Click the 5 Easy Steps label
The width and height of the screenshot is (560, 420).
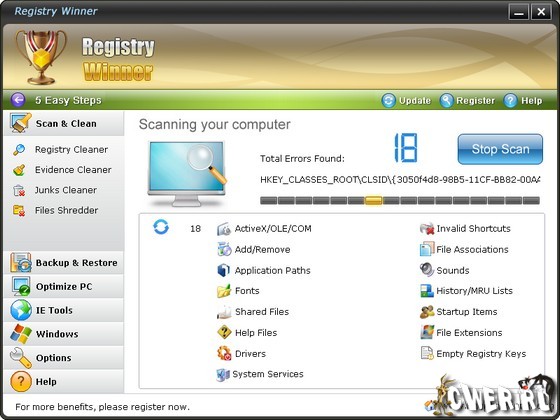tap(68, 100)
